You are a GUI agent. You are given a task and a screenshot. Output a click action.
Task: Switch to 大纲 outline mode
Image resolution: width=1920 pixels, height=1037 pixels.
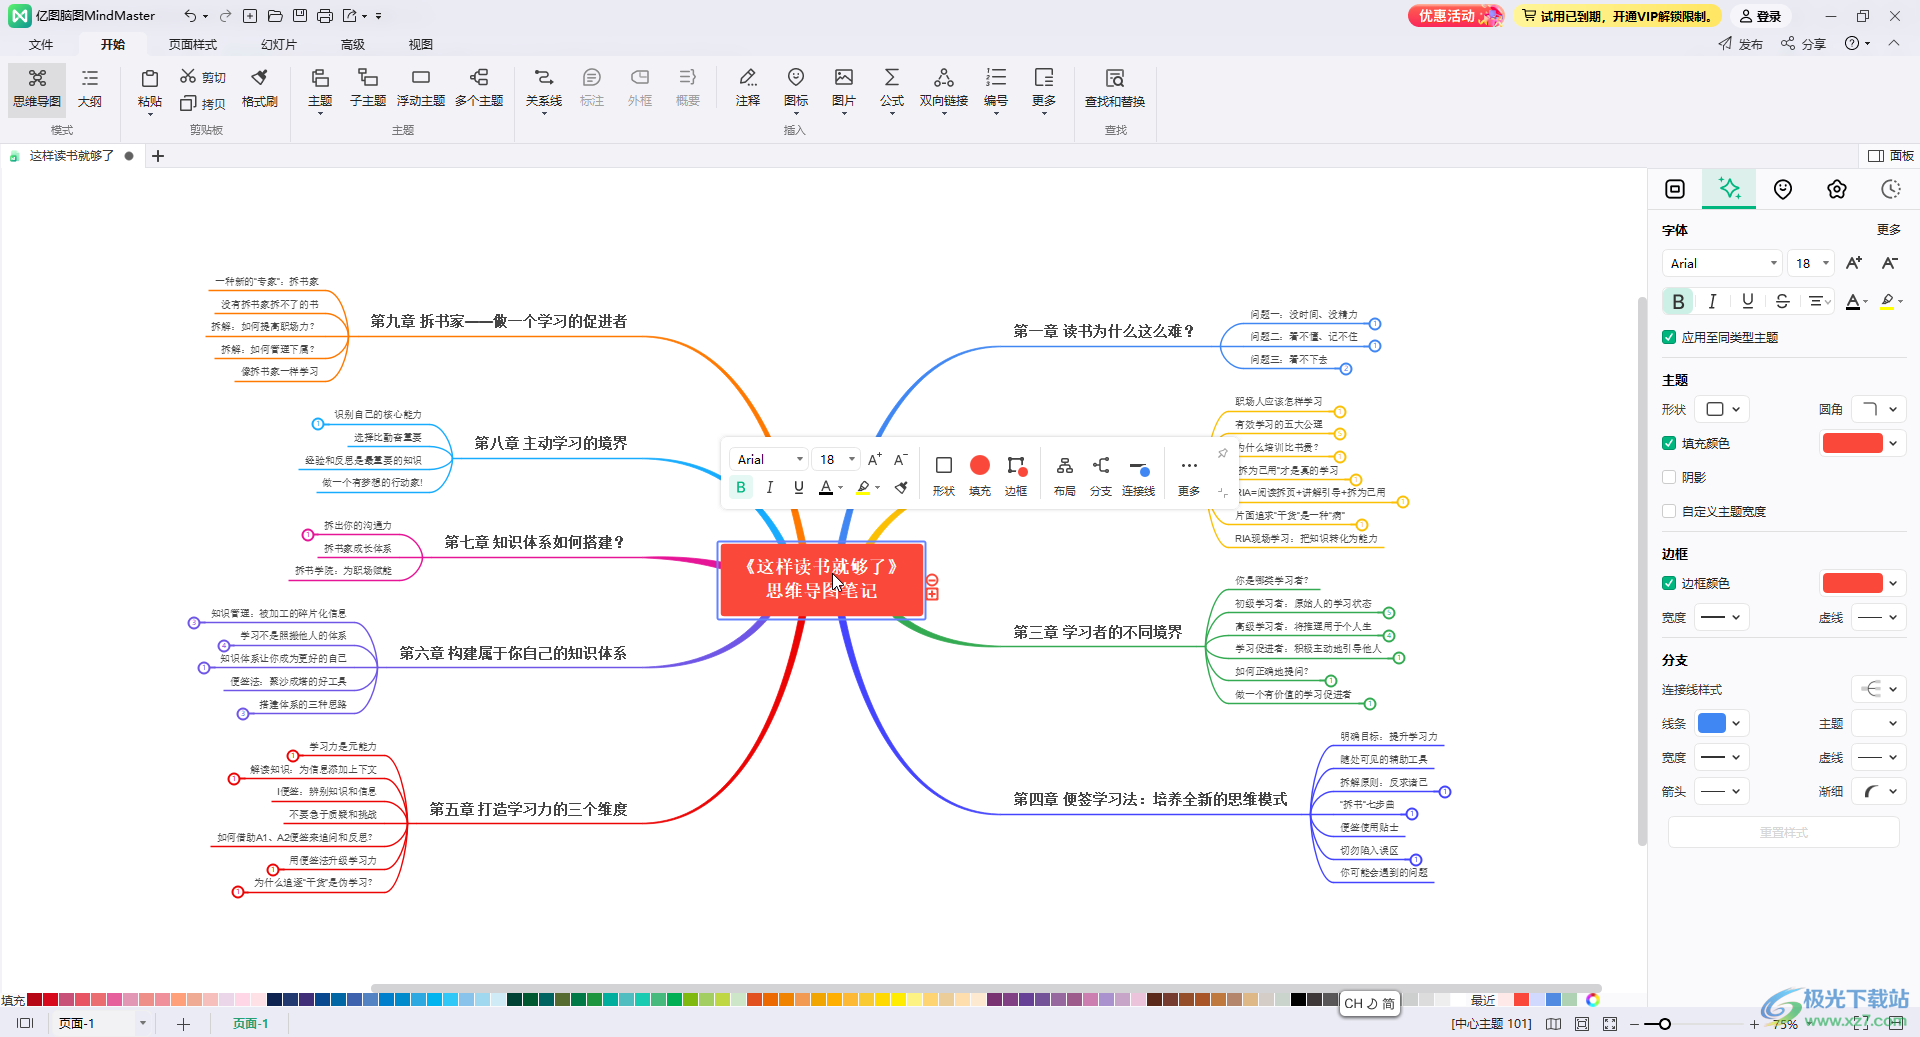[90, 88]
